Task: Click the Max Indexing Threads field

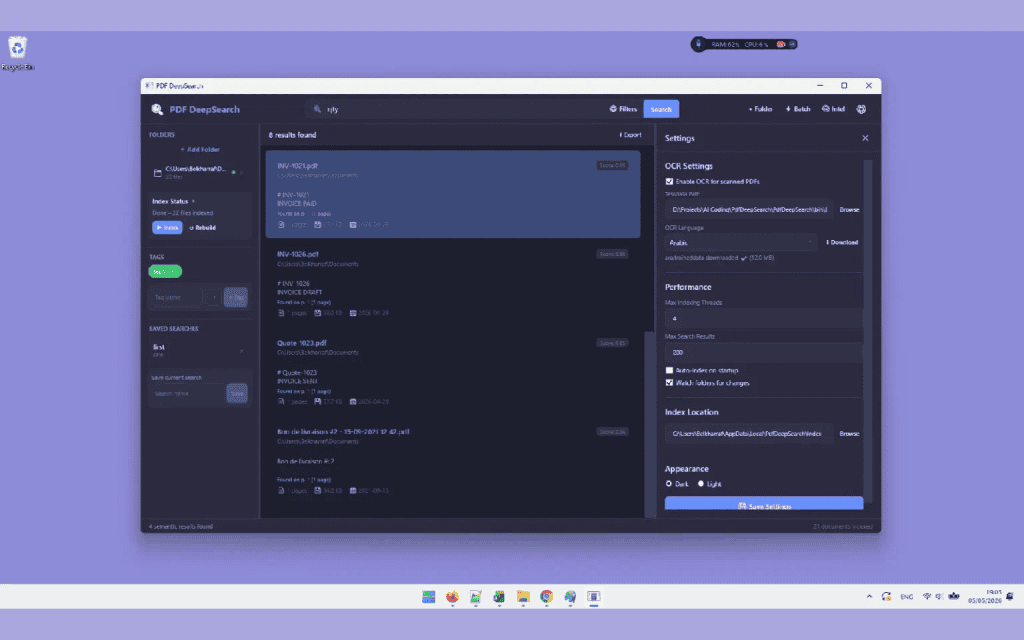Action: click(x=763, y=319)
